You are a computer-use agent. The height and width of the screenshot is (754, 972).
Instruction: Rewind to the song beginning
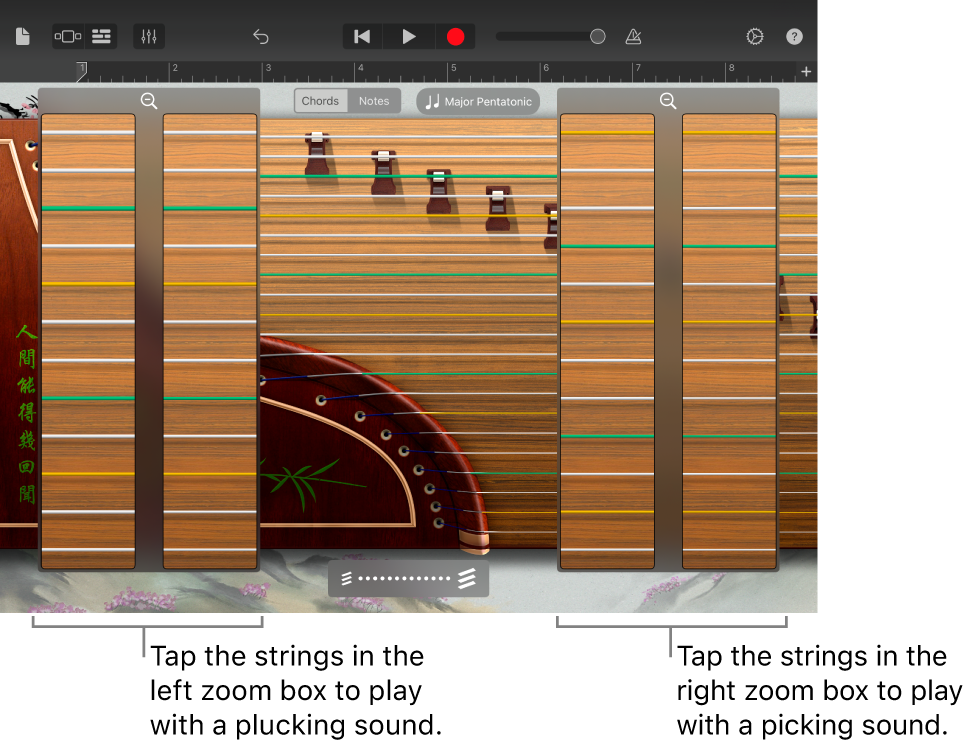click(x=362, y=36)
